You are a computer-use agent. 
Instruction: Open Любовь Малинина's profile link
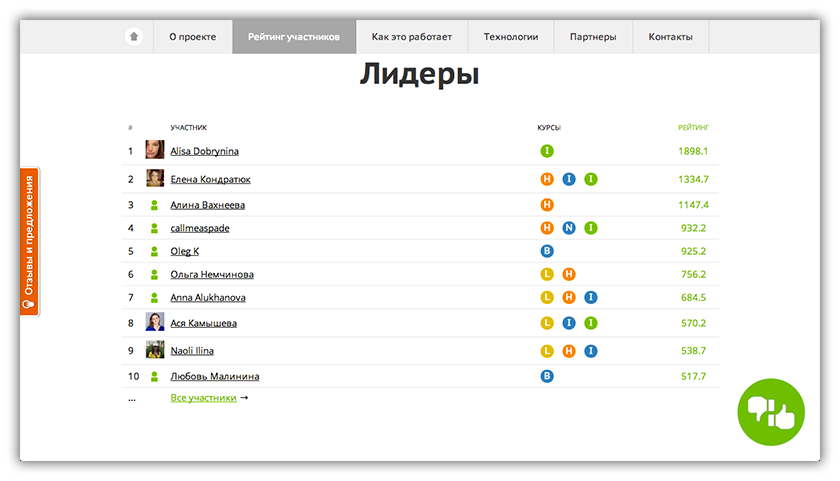(215, 377)
